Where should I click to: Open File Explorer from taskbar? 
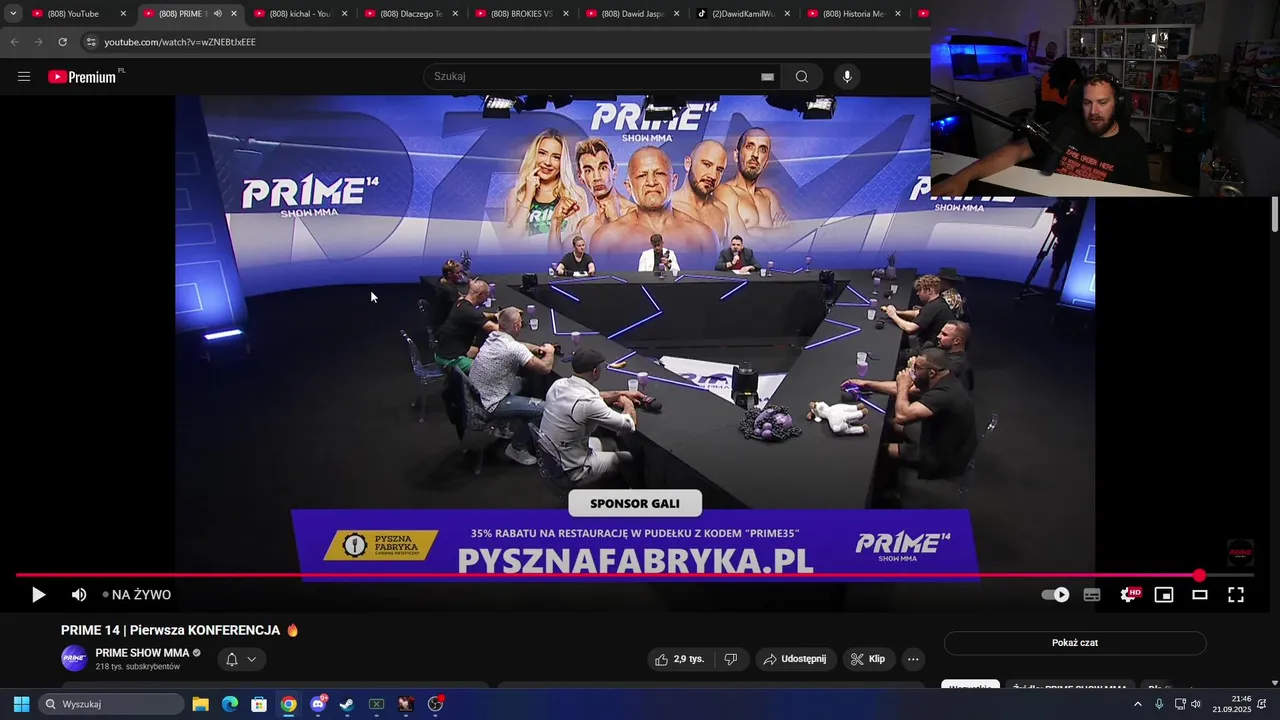[200, 704]
